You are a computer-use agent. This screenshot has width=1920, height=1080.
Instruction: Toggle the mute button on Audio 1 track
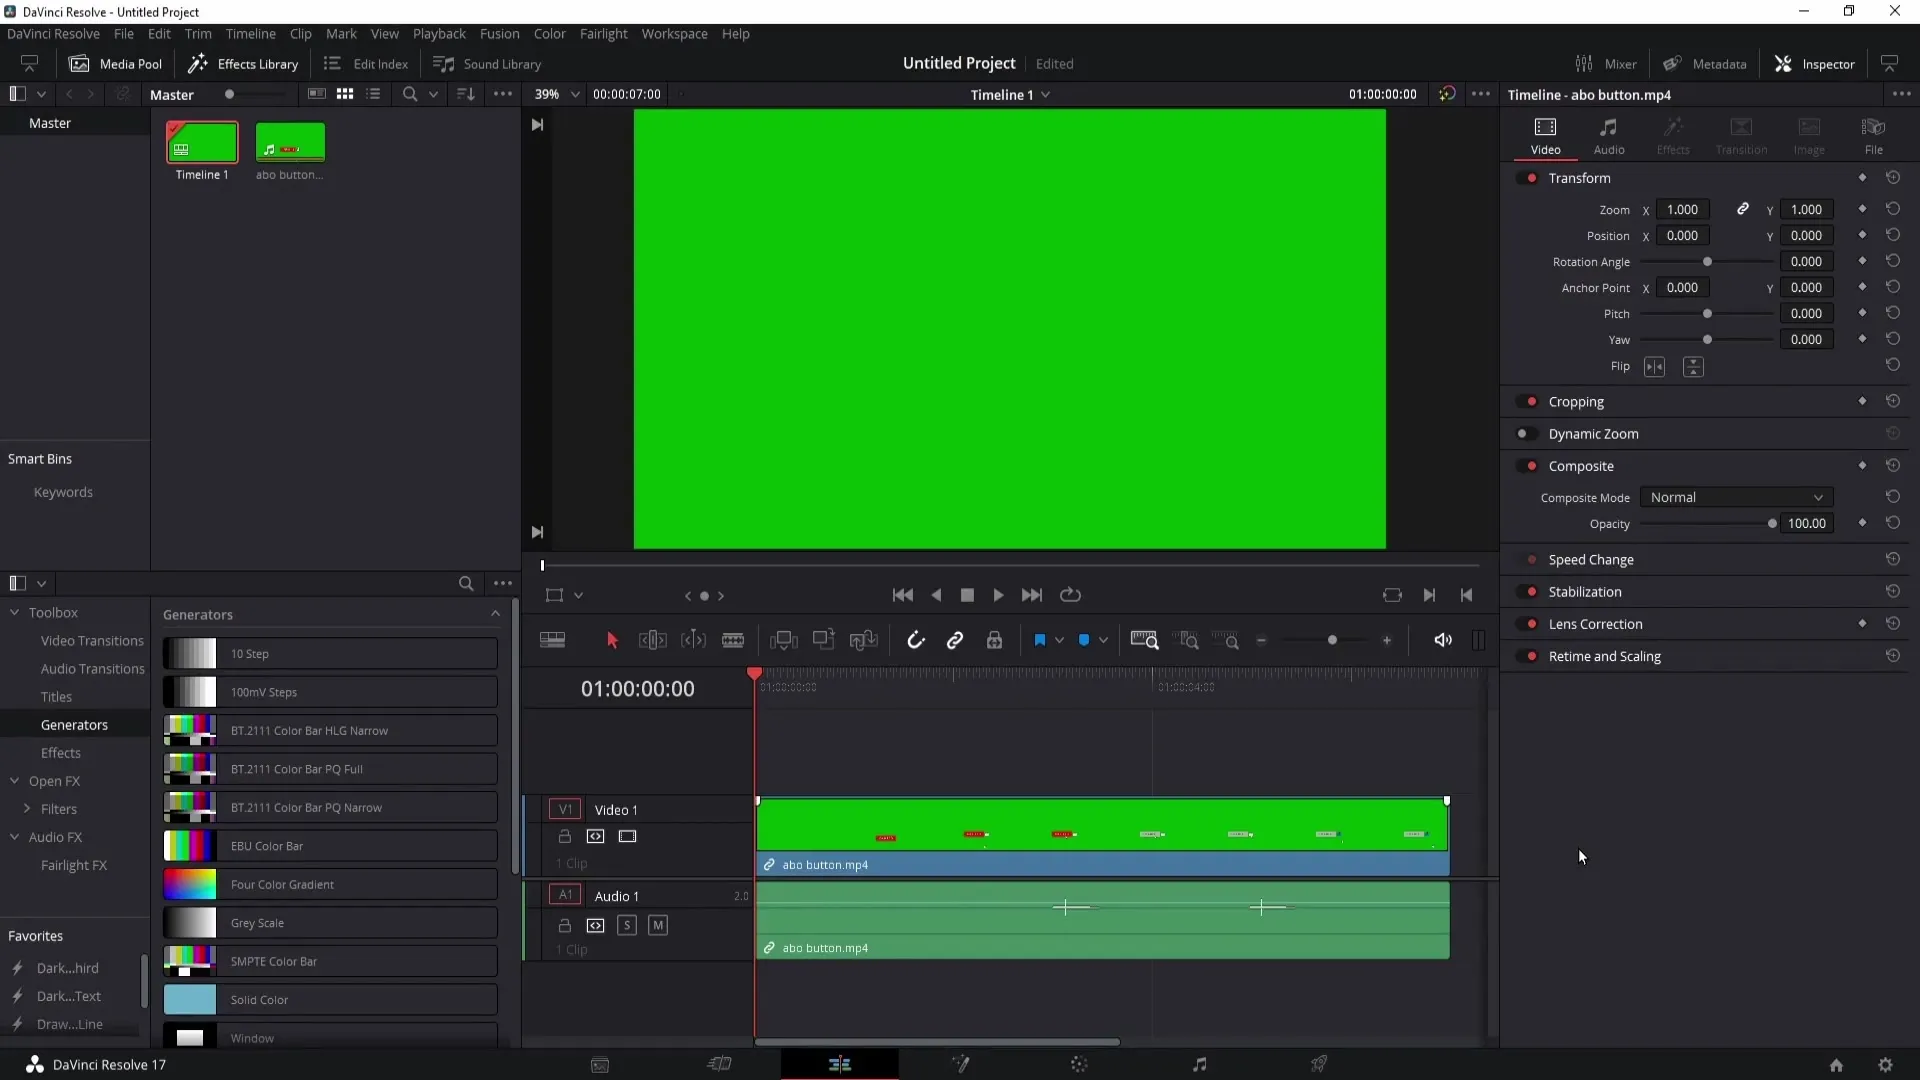[x=658, y=924]
